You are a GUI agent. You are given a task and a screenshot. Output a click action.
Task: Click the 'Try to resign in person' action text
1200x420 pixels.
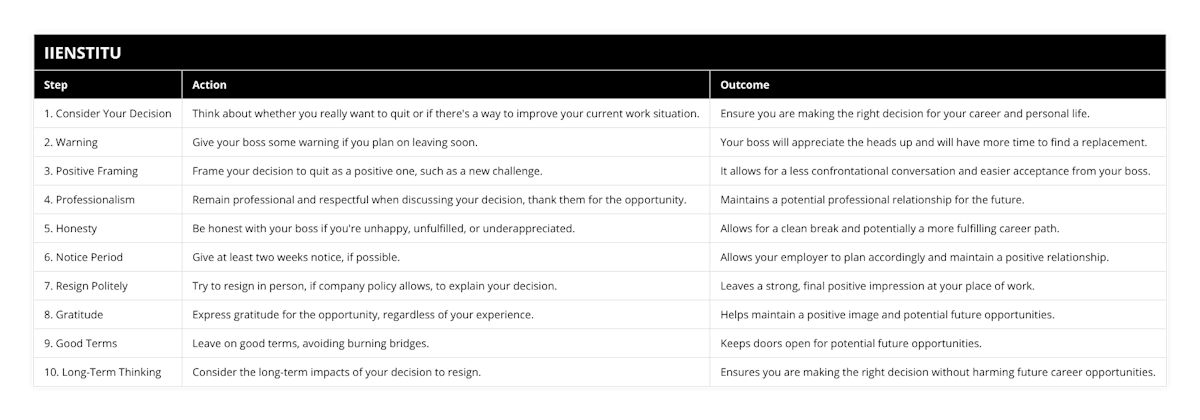click(374, 286)
